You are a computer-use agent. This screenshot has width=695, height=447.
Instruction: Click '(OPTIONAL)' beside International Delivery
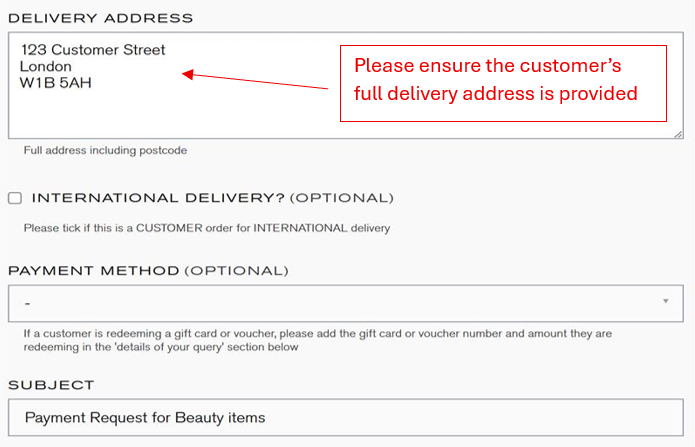click(x=342, y=198)
